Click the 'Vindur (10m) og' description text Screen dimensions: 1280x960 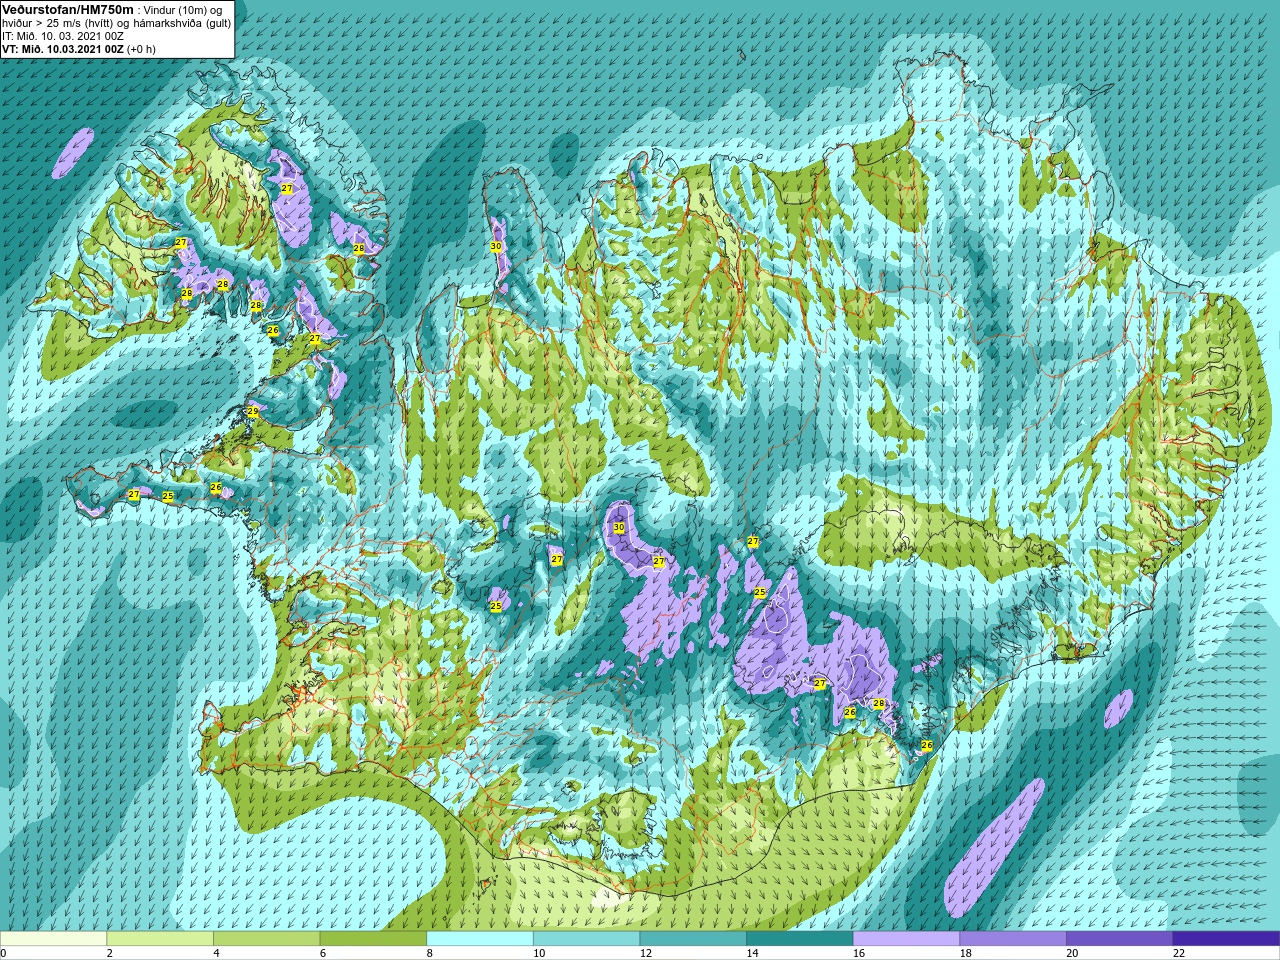pos(183,10)
